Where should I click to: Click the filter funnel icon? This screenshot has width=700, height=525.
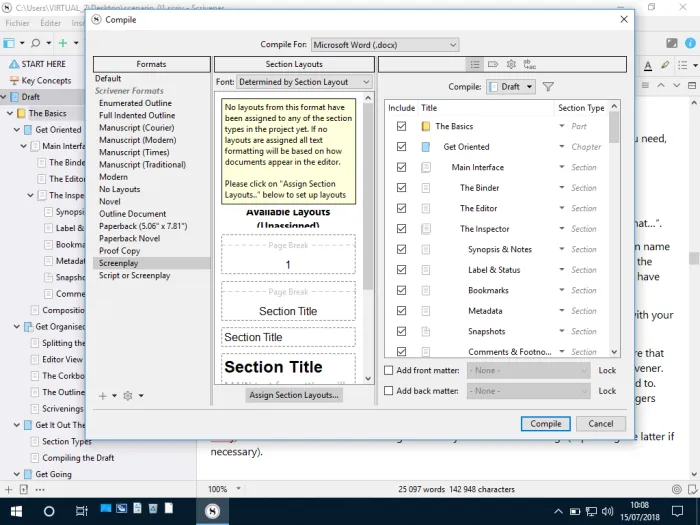(x=548, y=87)
